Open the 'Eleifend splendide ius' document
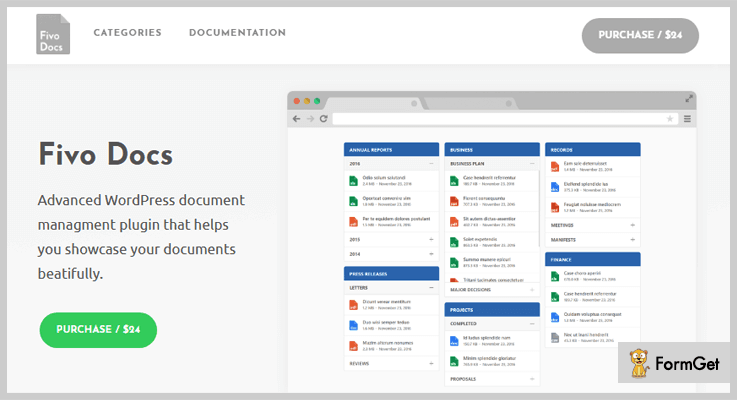 pos(586,184)
